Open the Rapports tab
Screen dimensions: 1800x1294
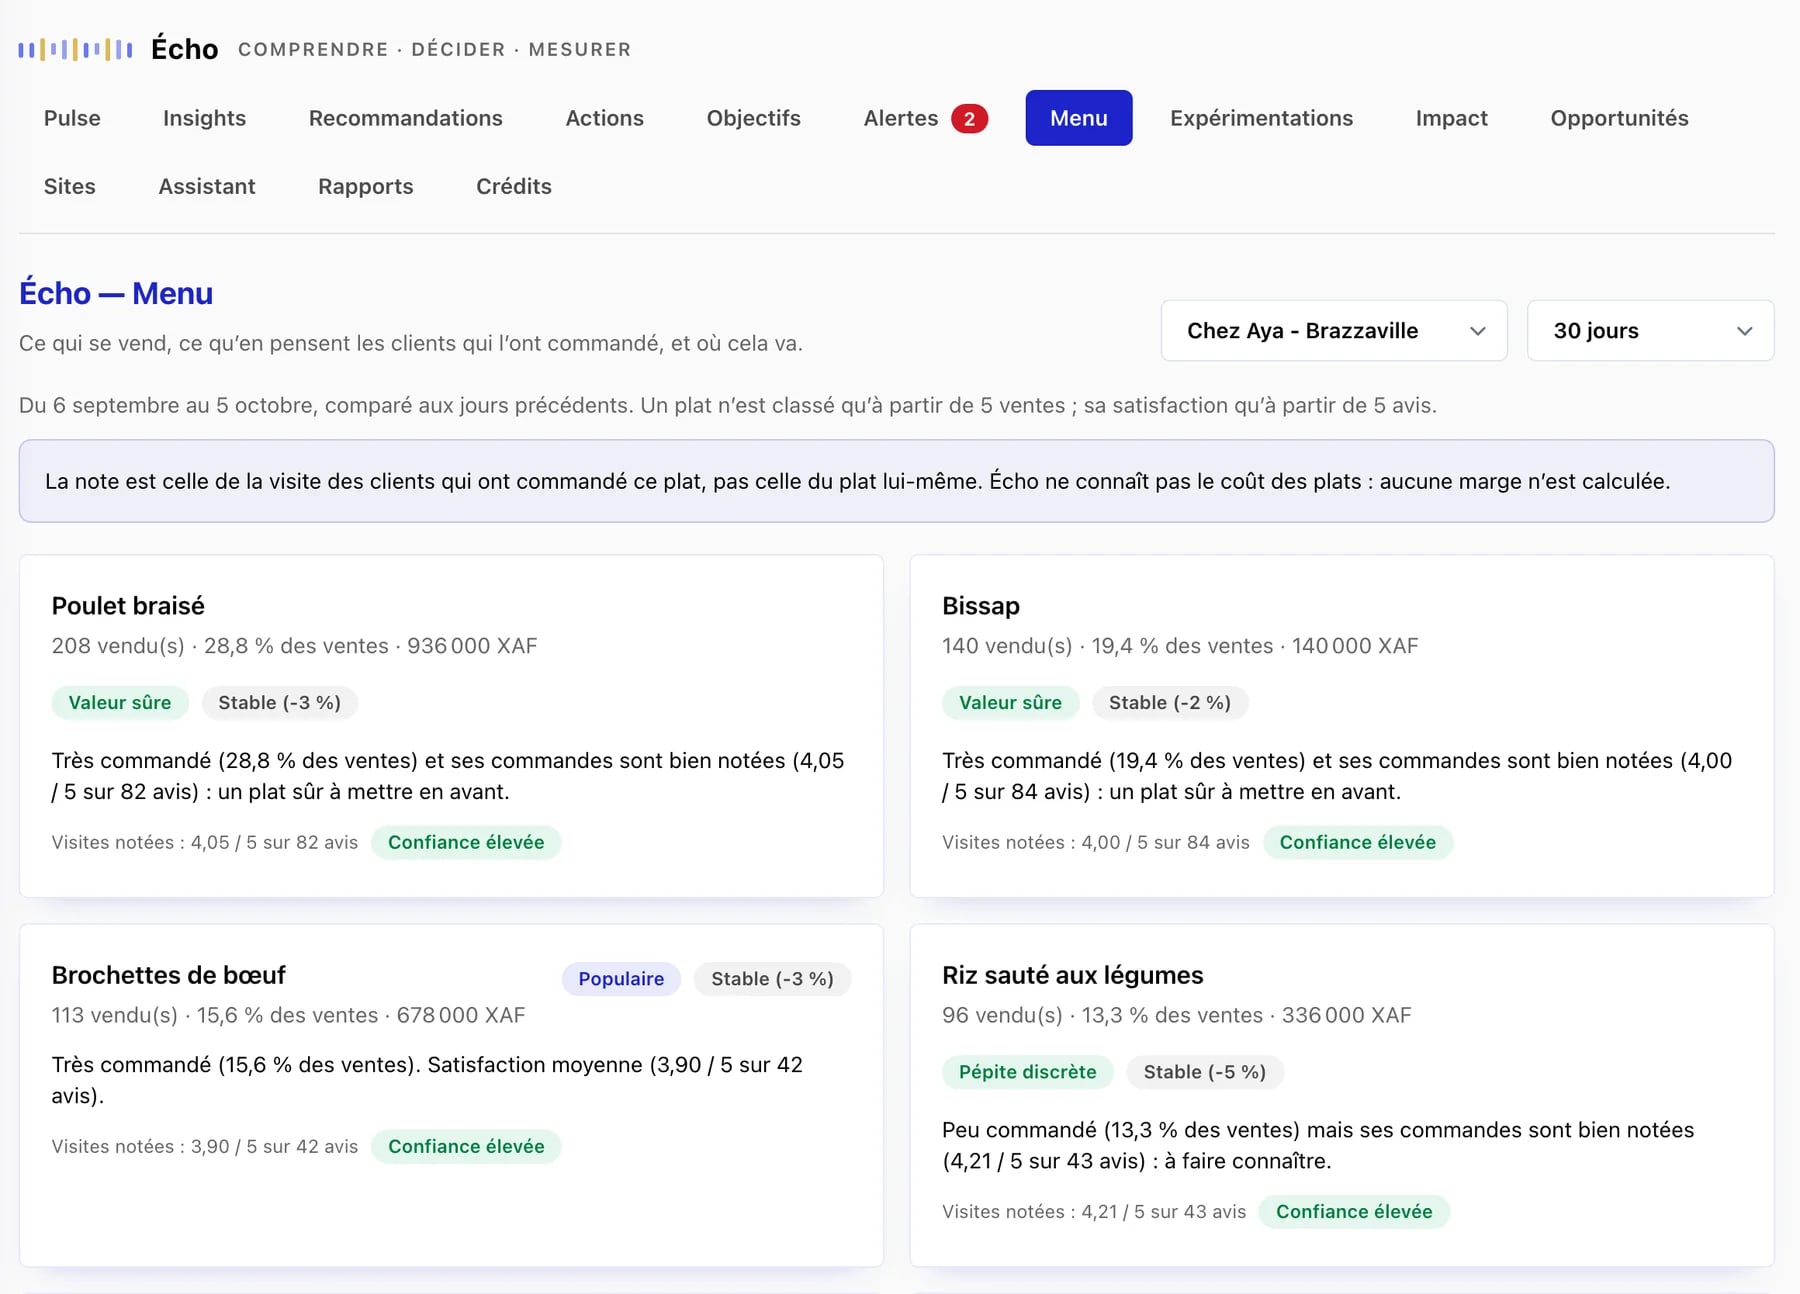(x=365, y=186)
